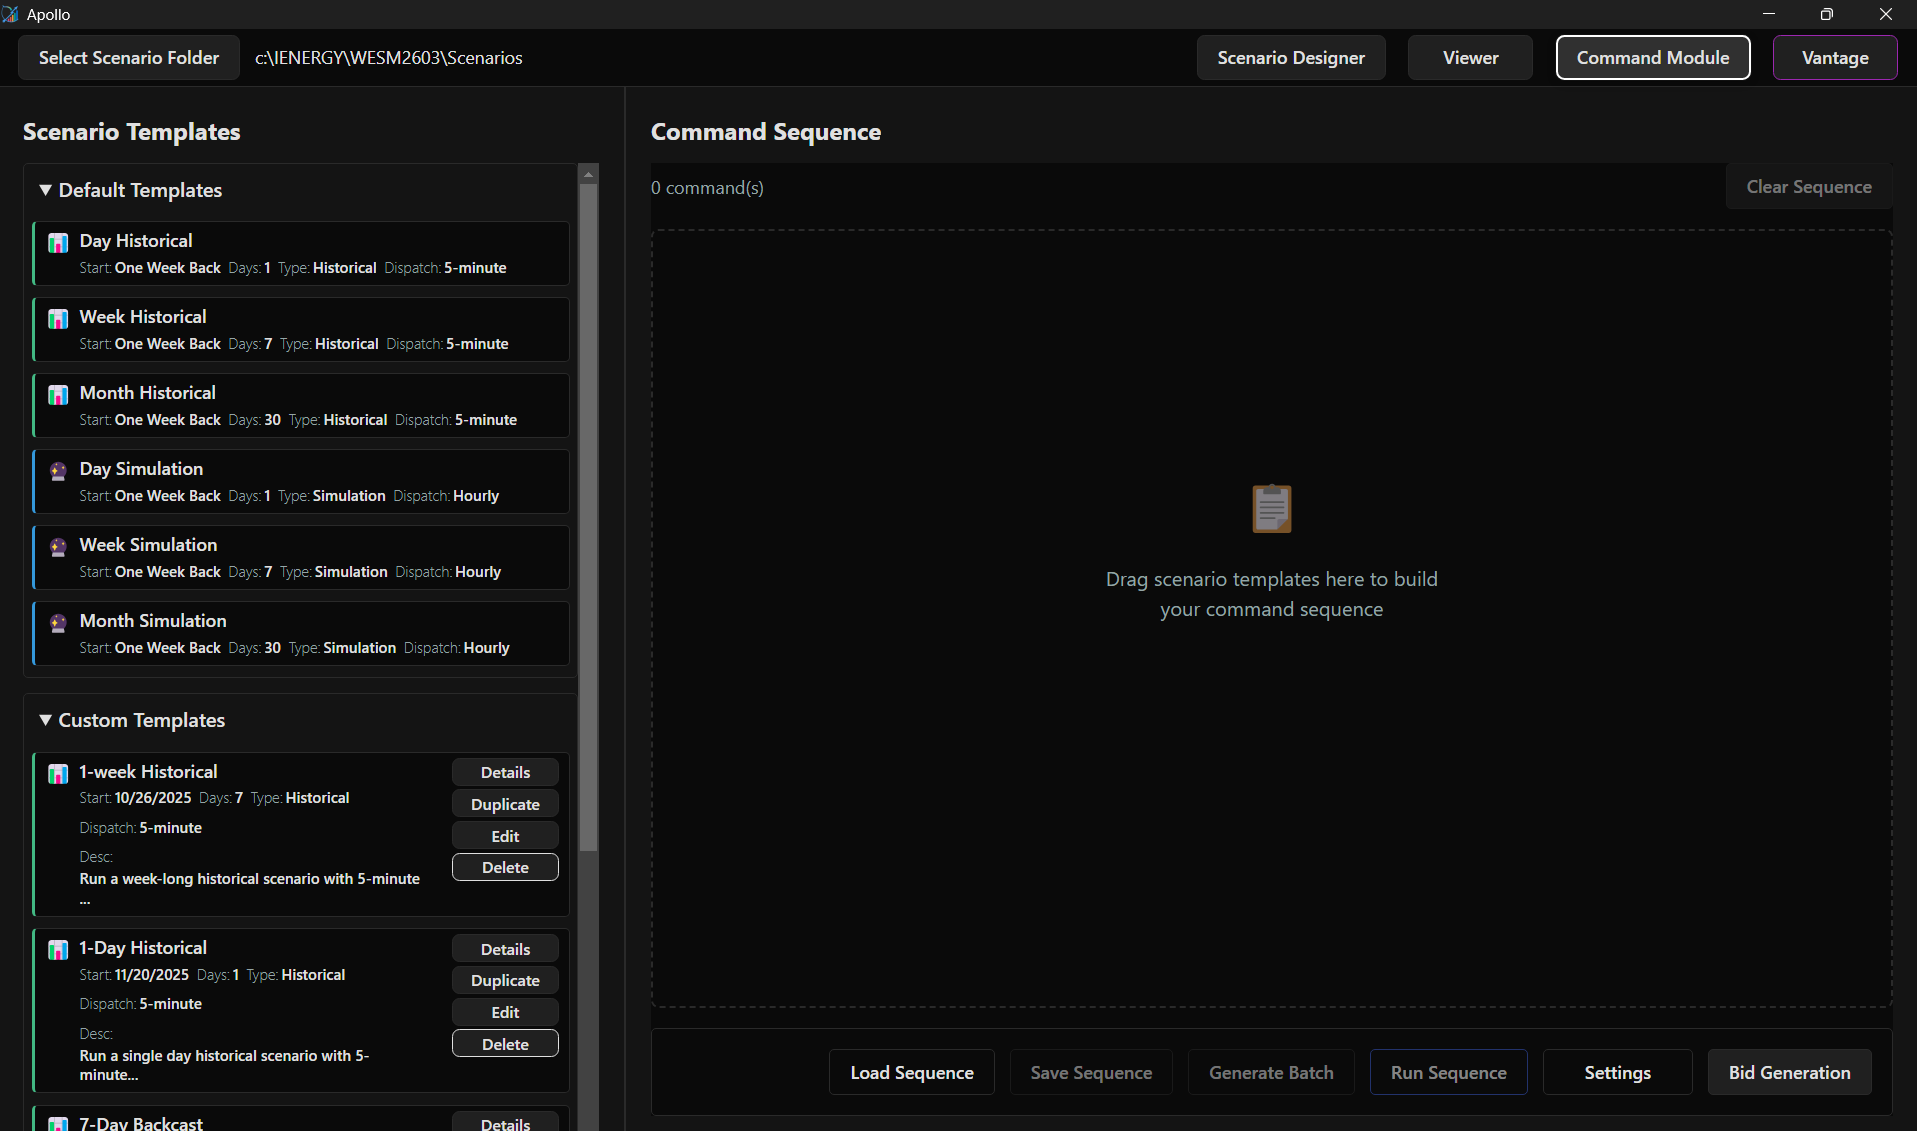
Task: Open the Vantage module
Action: pyautogui.click(x=1834, y=58)
